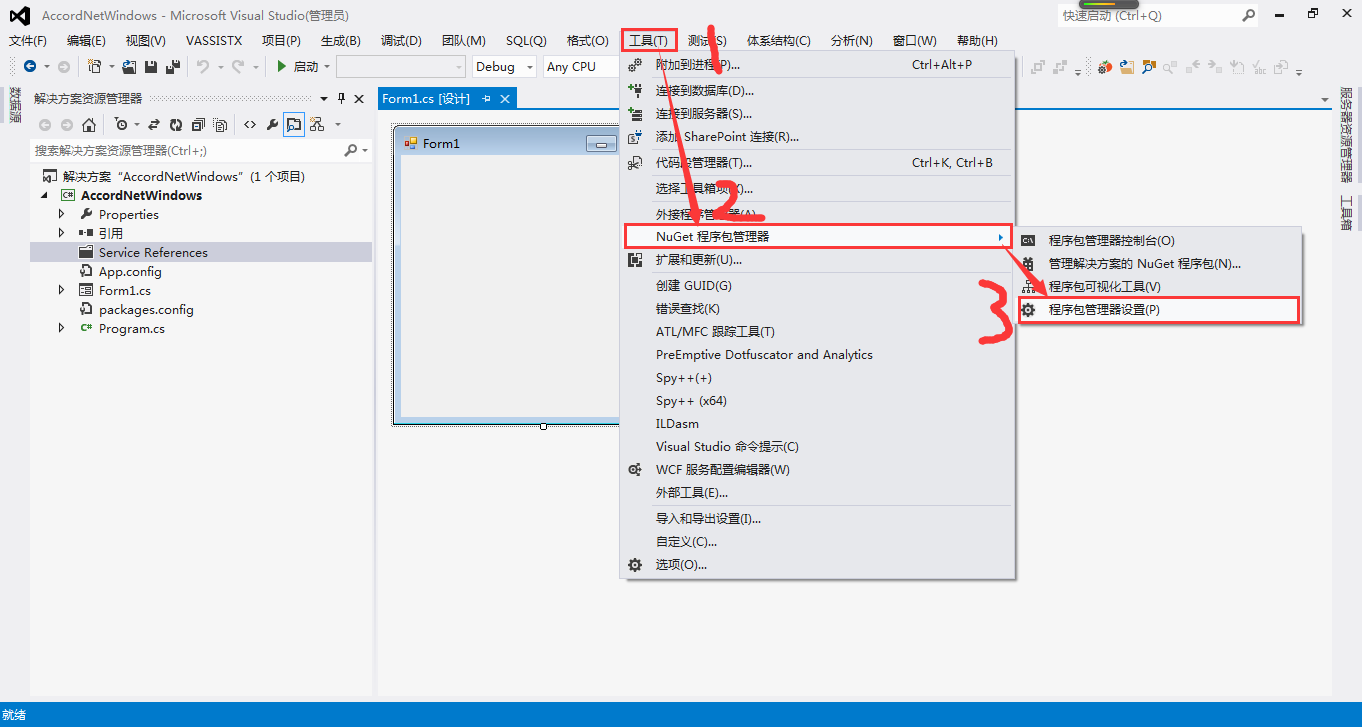This screenshot has height=727, width=1362.
Task: Open the 文件(F) menu
Action: (x=28, y=41)
